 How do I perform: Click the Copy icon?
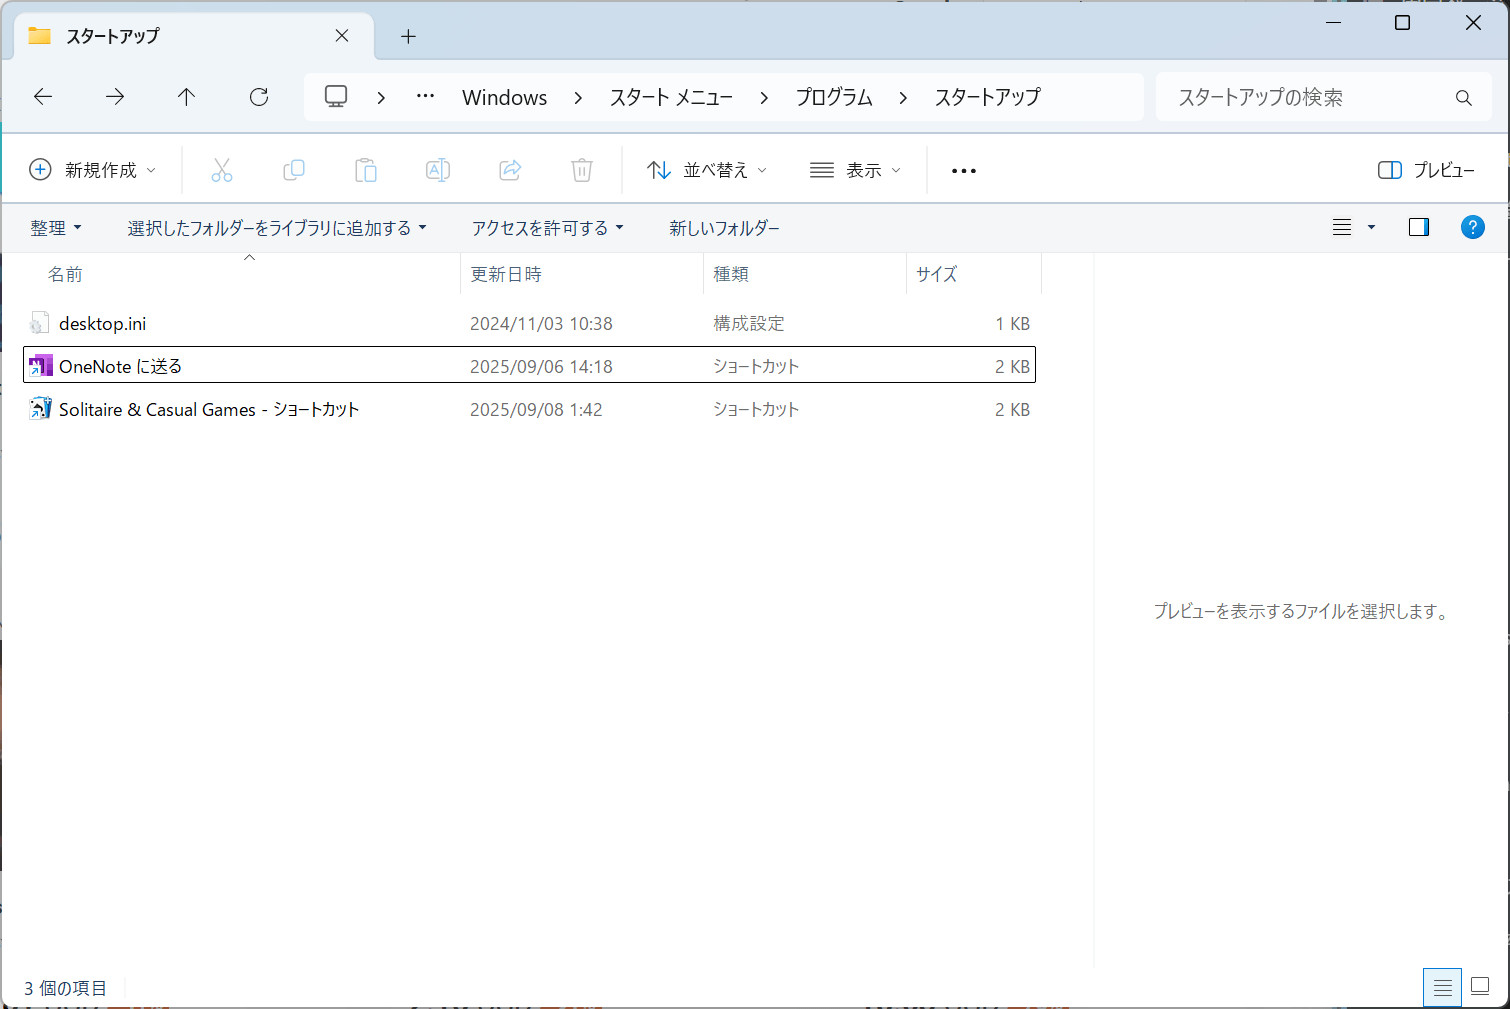[x=294, y=169]
